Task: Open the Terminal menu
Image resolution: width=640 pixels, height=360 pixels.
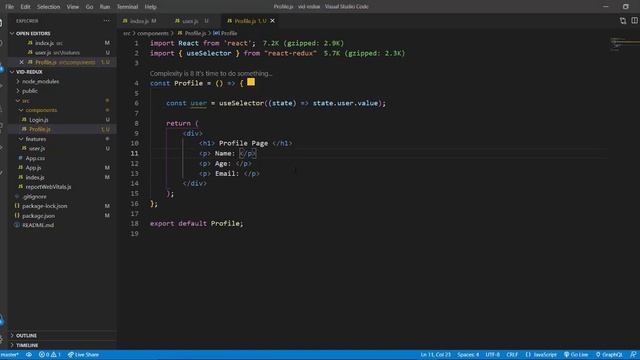Action: pos(127,7)
